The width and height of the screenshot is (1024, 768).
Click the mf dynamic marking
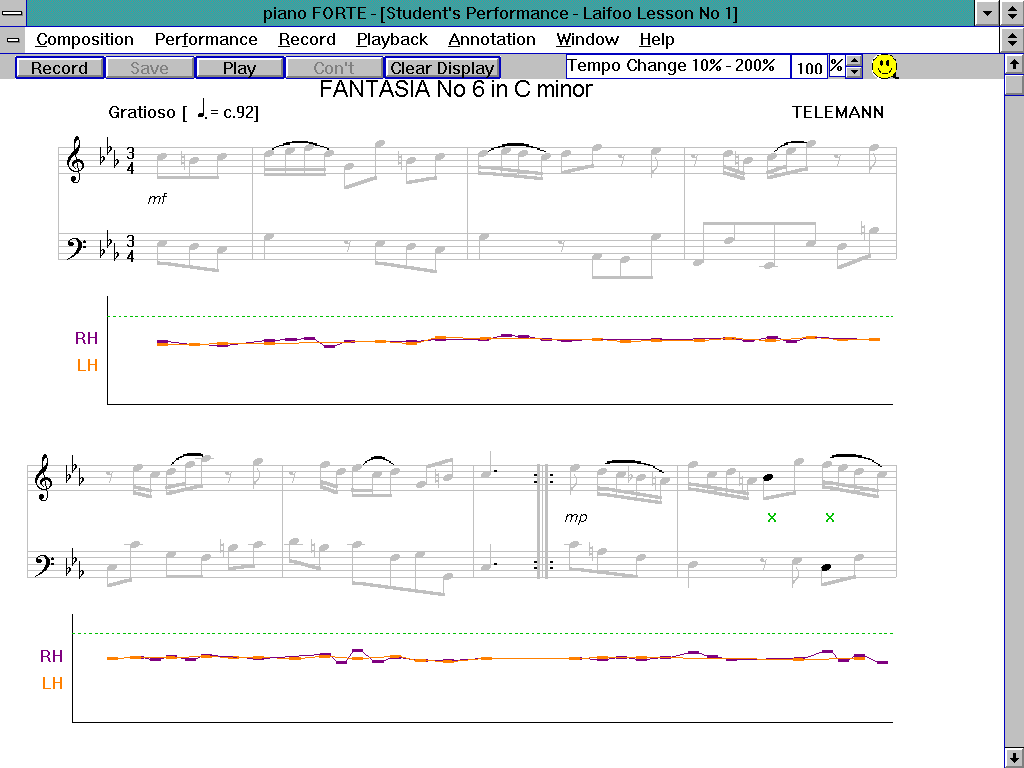pos(157,199)
